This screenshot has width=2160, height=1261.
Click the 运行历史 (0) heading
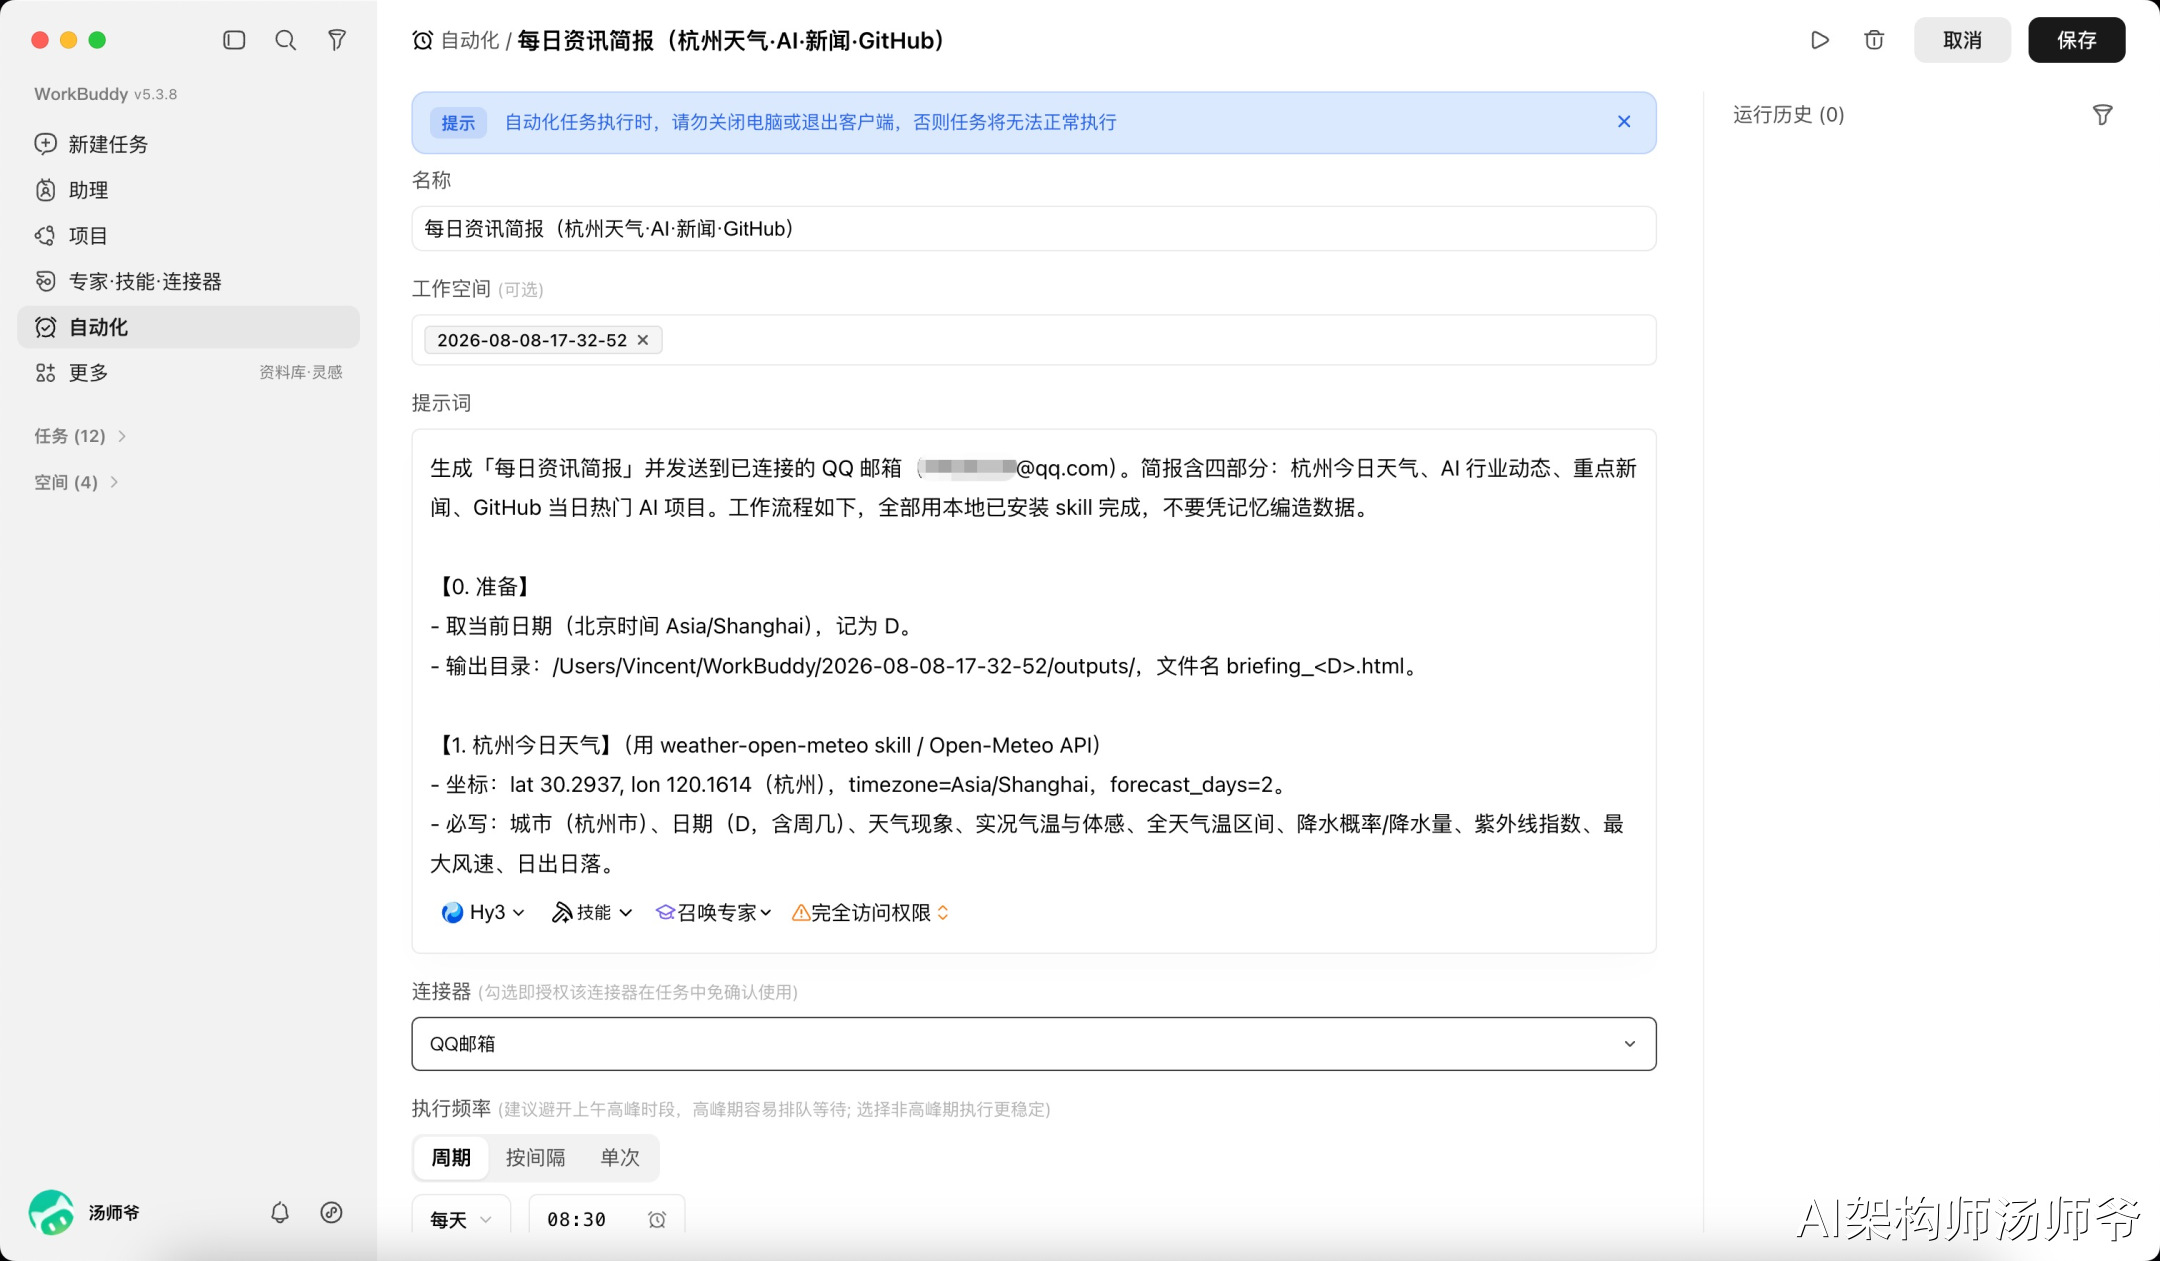tap(1788, 115)
